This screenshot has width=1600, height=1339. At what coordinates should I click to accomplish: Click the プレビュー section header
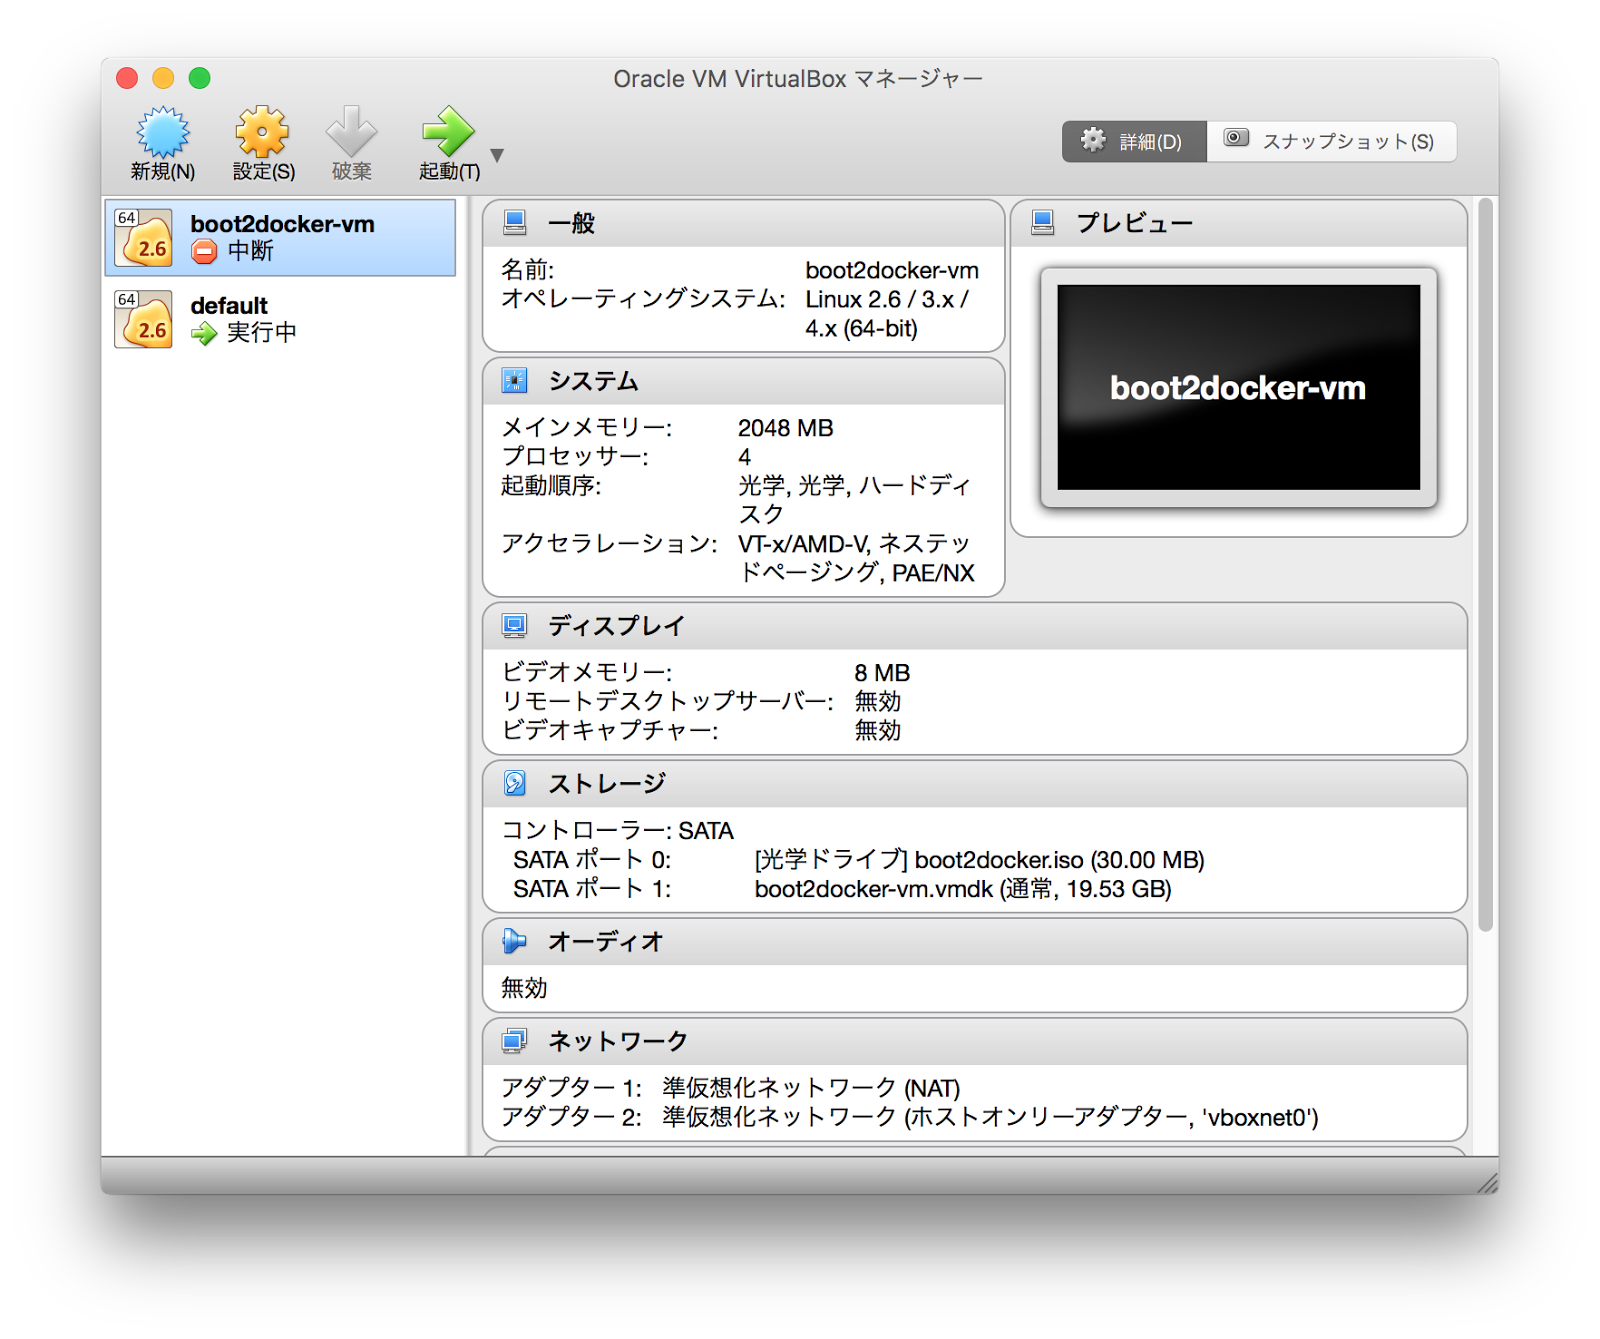point(1134,223)
